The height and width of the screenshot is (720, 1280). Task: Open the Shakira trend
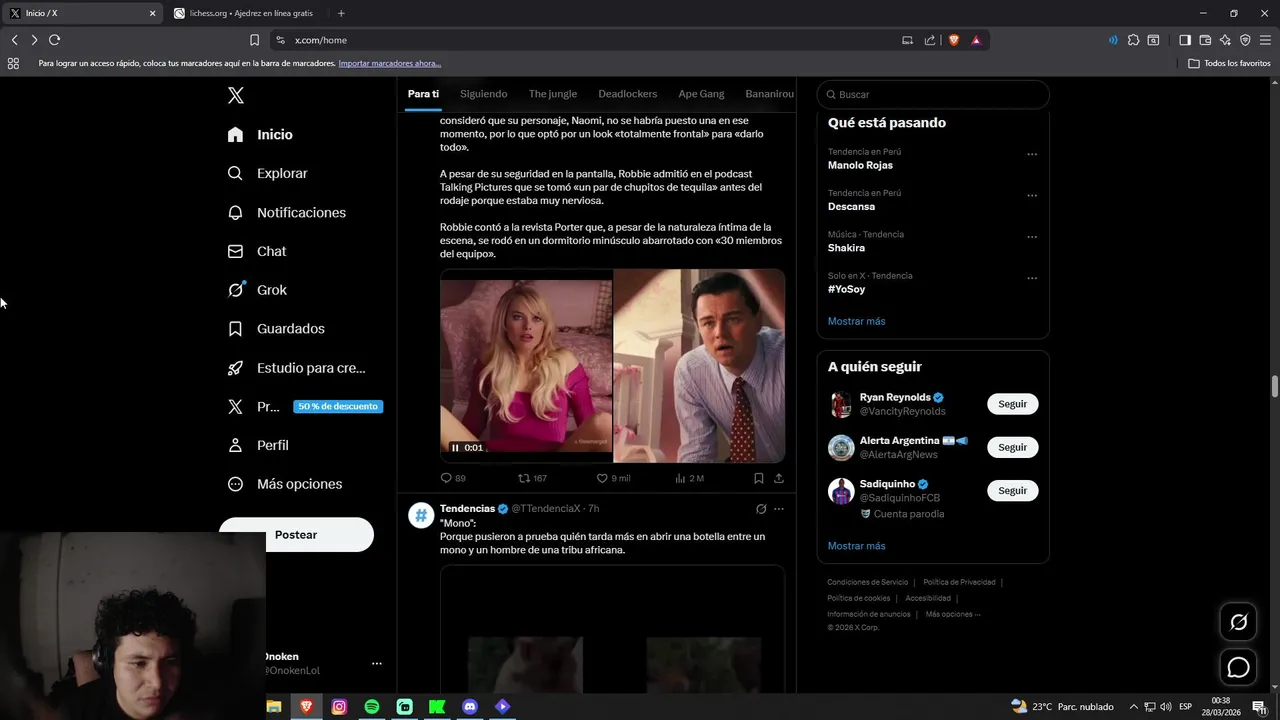click(x=846, y=248)
